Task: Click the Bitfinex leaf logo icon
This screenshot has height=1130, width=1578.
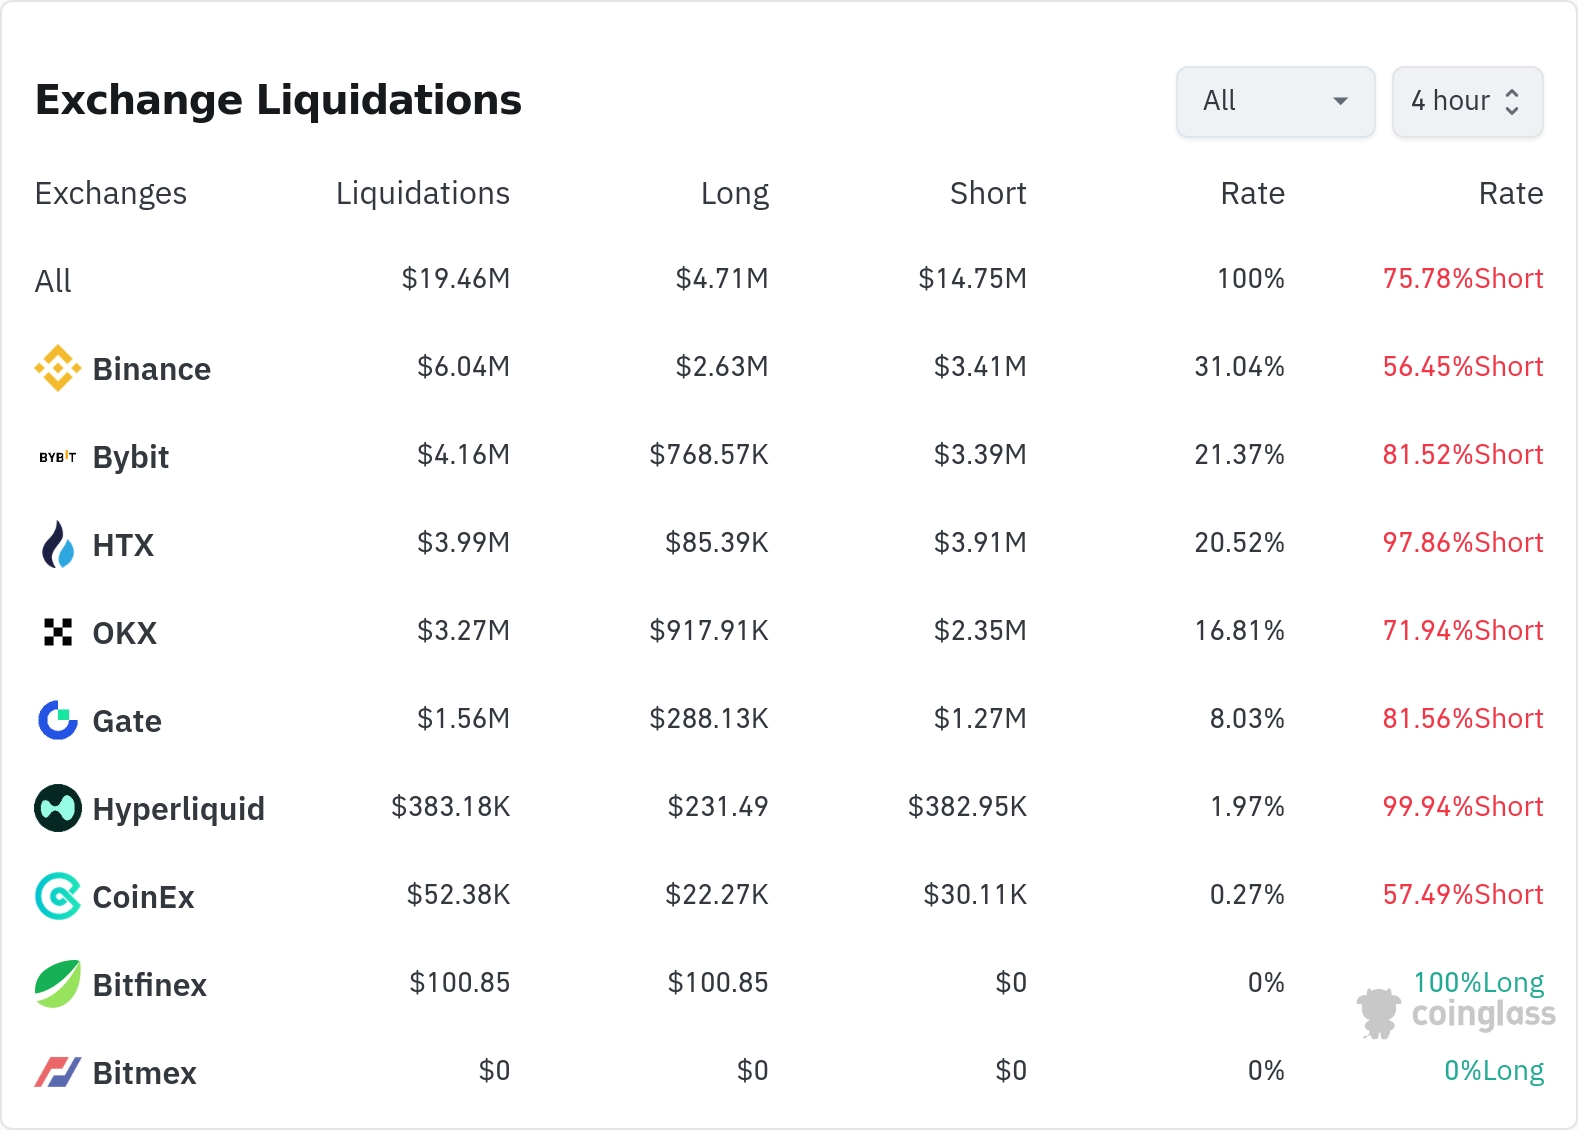Action: click(x=58, y=984)
